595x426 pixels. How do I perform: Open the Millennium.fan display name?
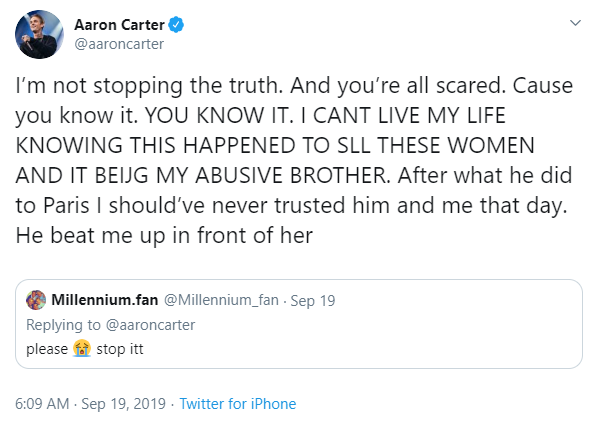(105, 300)
